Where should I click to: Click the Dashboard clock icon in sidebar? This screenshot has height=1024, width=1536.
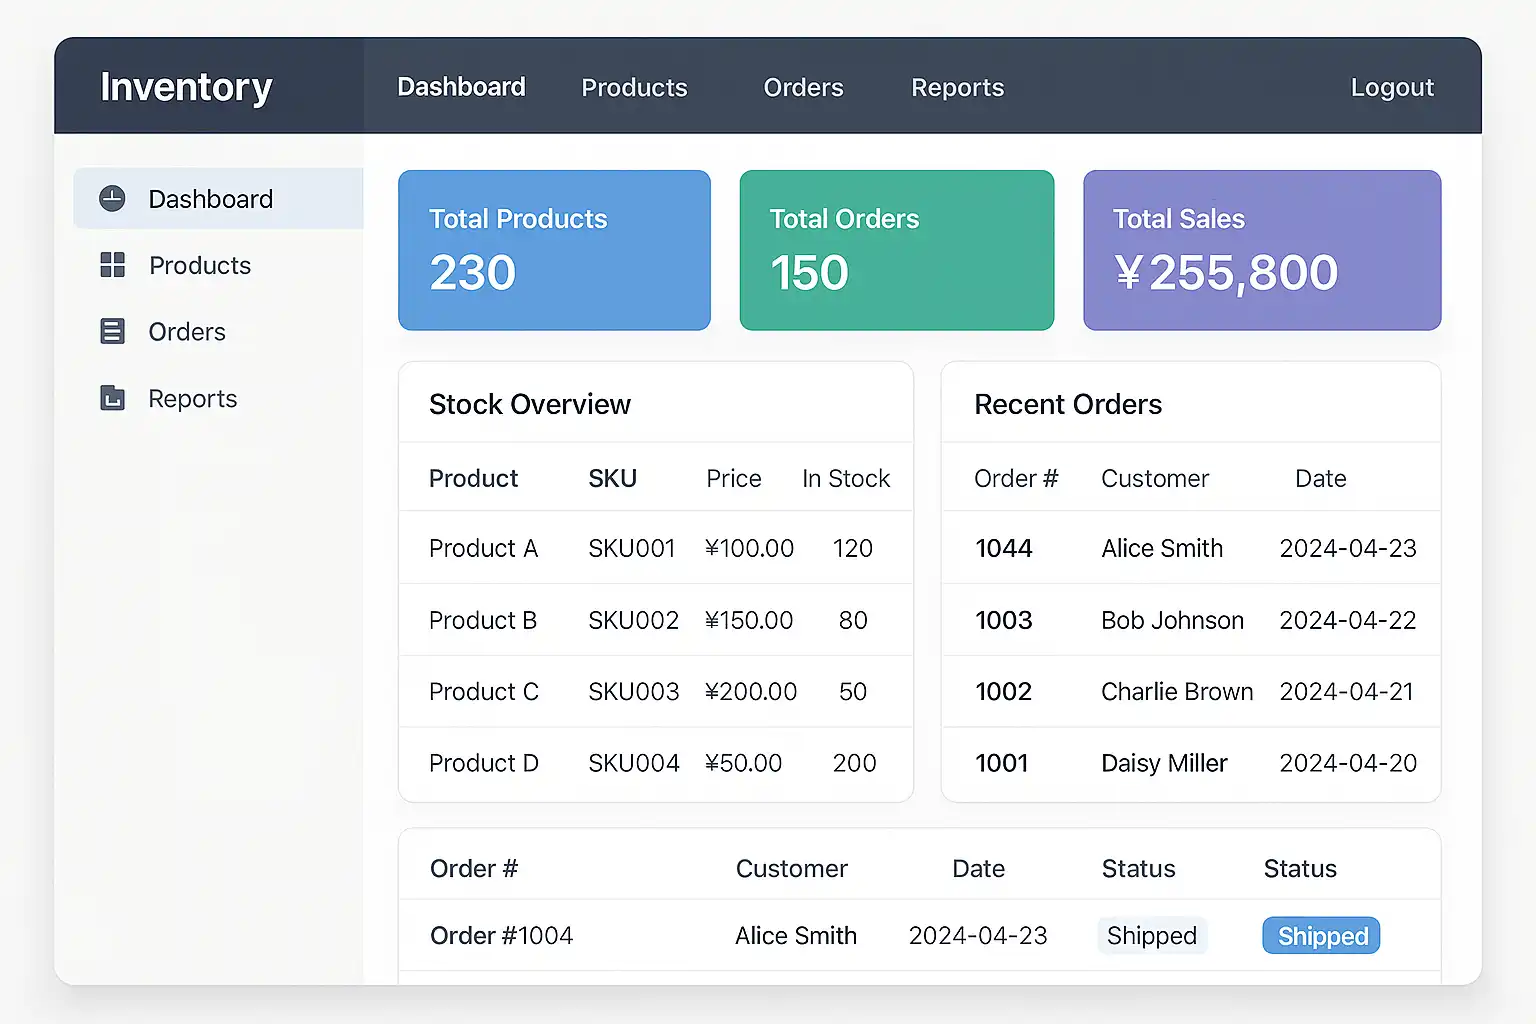112,199
